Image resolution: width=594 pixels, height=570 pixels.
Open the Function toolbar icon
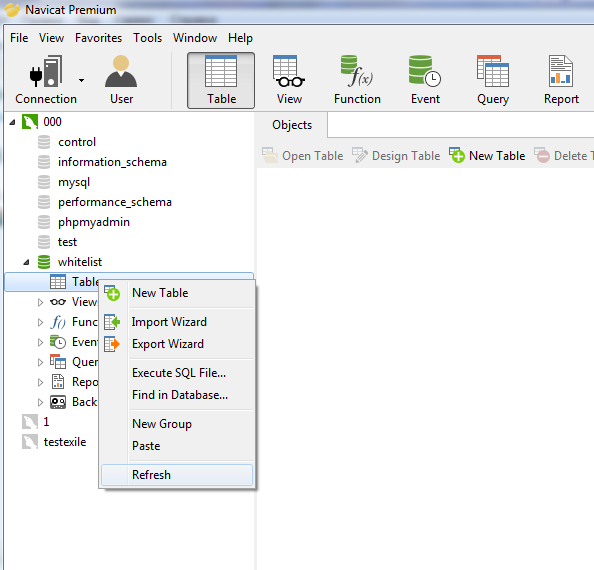pyautogui.click(x=357, y=80)
